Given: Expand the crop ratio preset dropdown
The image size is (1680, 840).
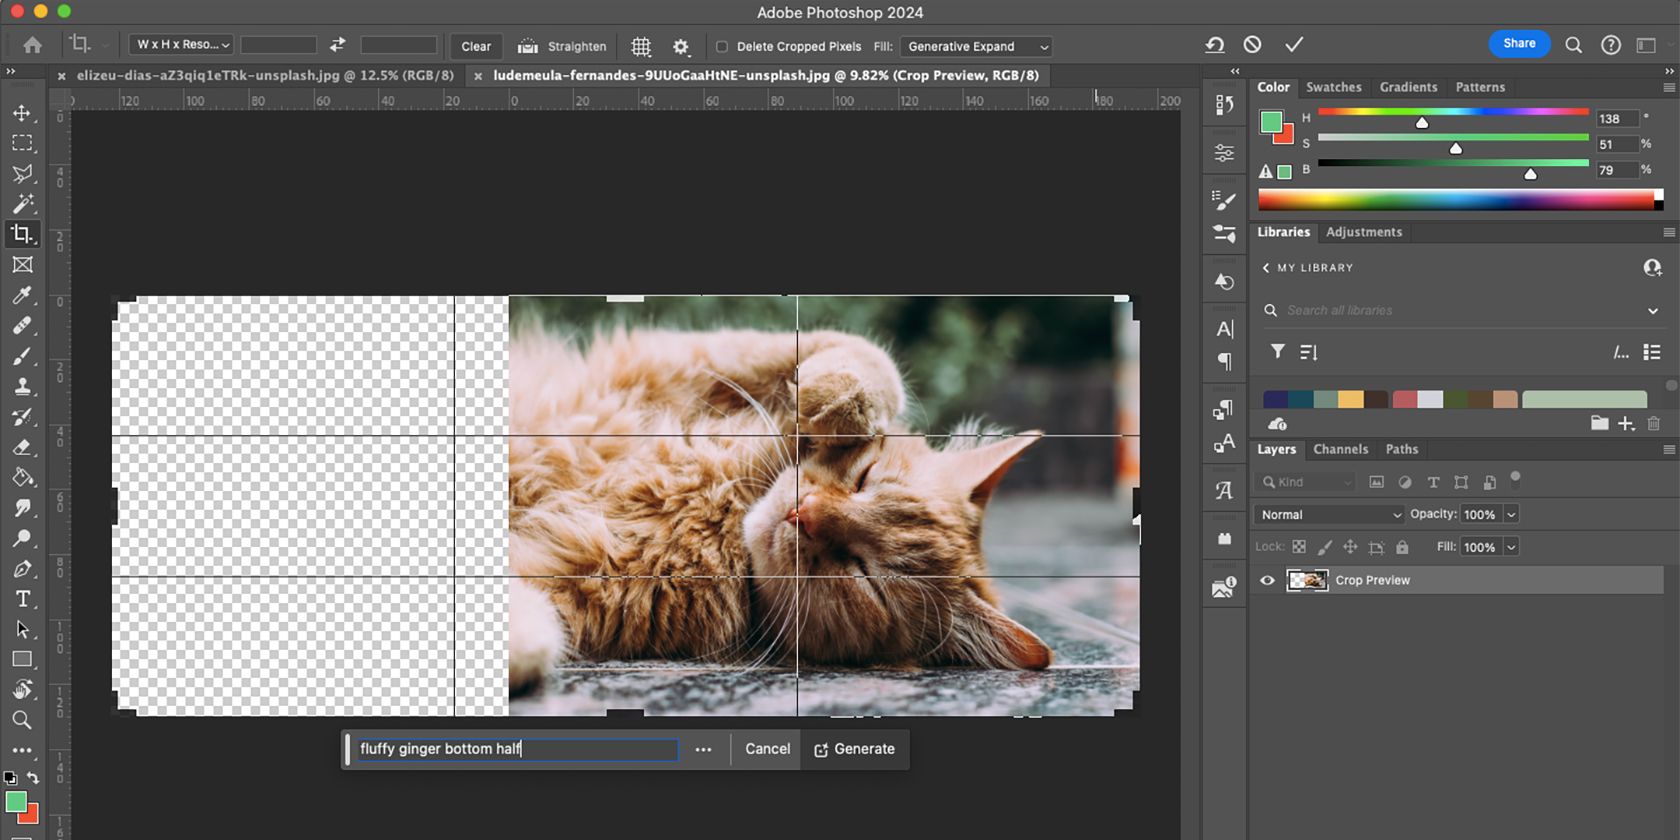Looking at the screenshot, I should pos(181,45).
